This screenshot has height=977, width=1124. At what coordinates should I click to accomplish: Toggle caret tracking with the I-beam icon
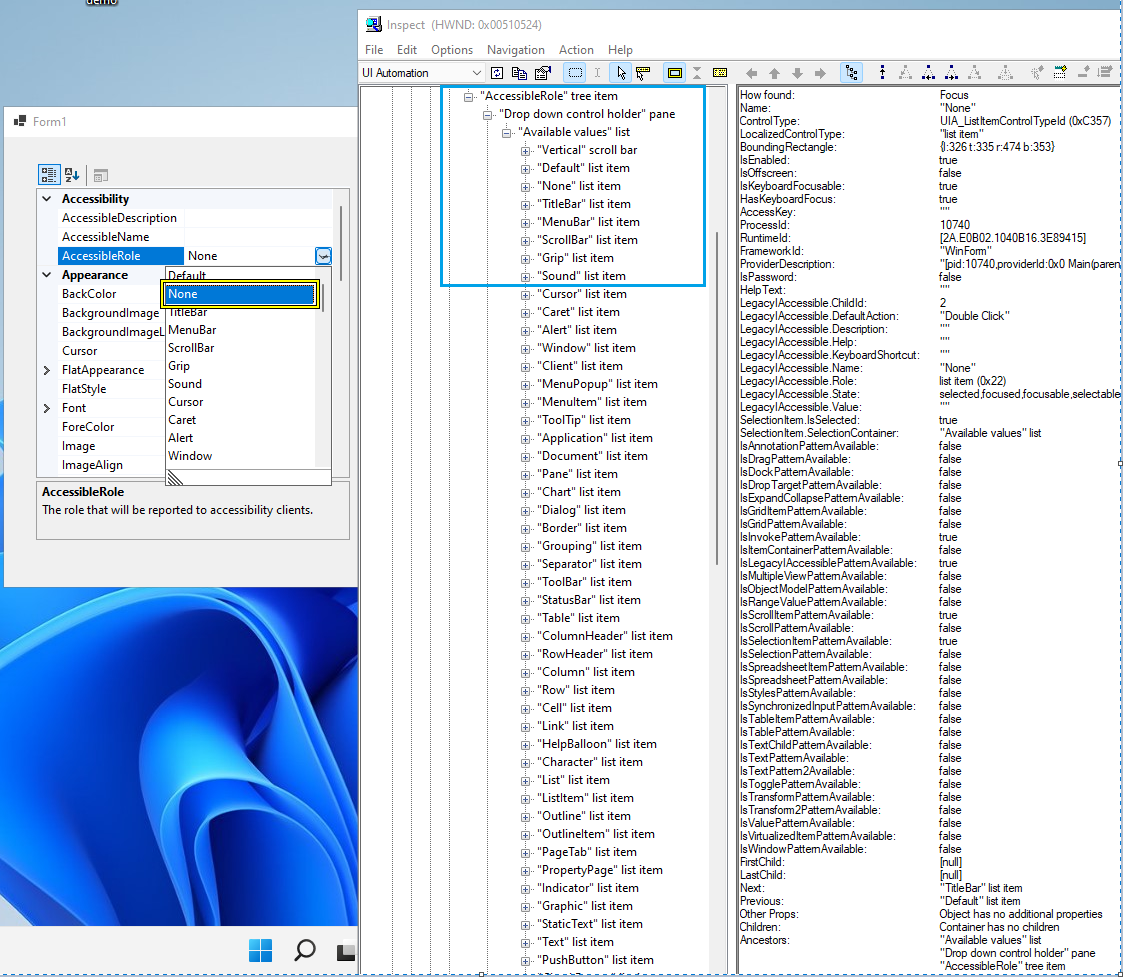(x=597, y=72)
